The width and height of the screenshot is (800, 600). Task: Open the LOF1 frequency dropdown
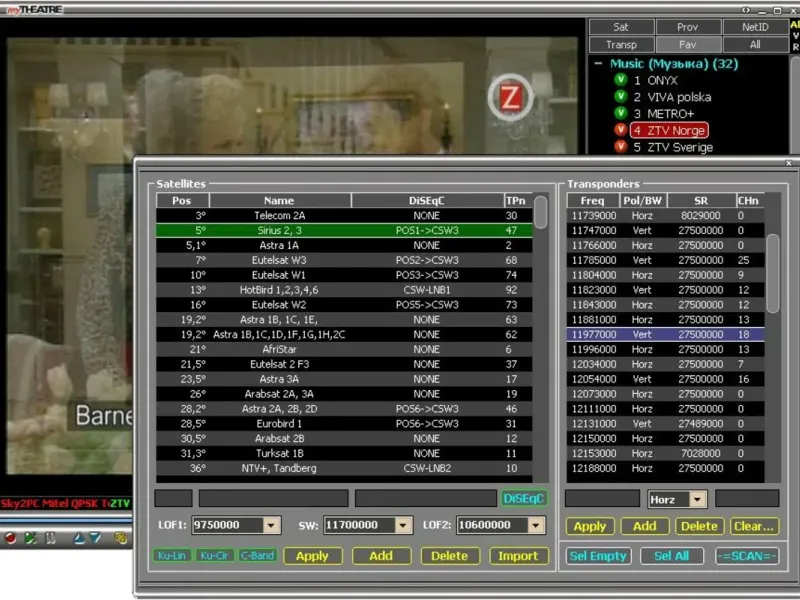point(271,525)
